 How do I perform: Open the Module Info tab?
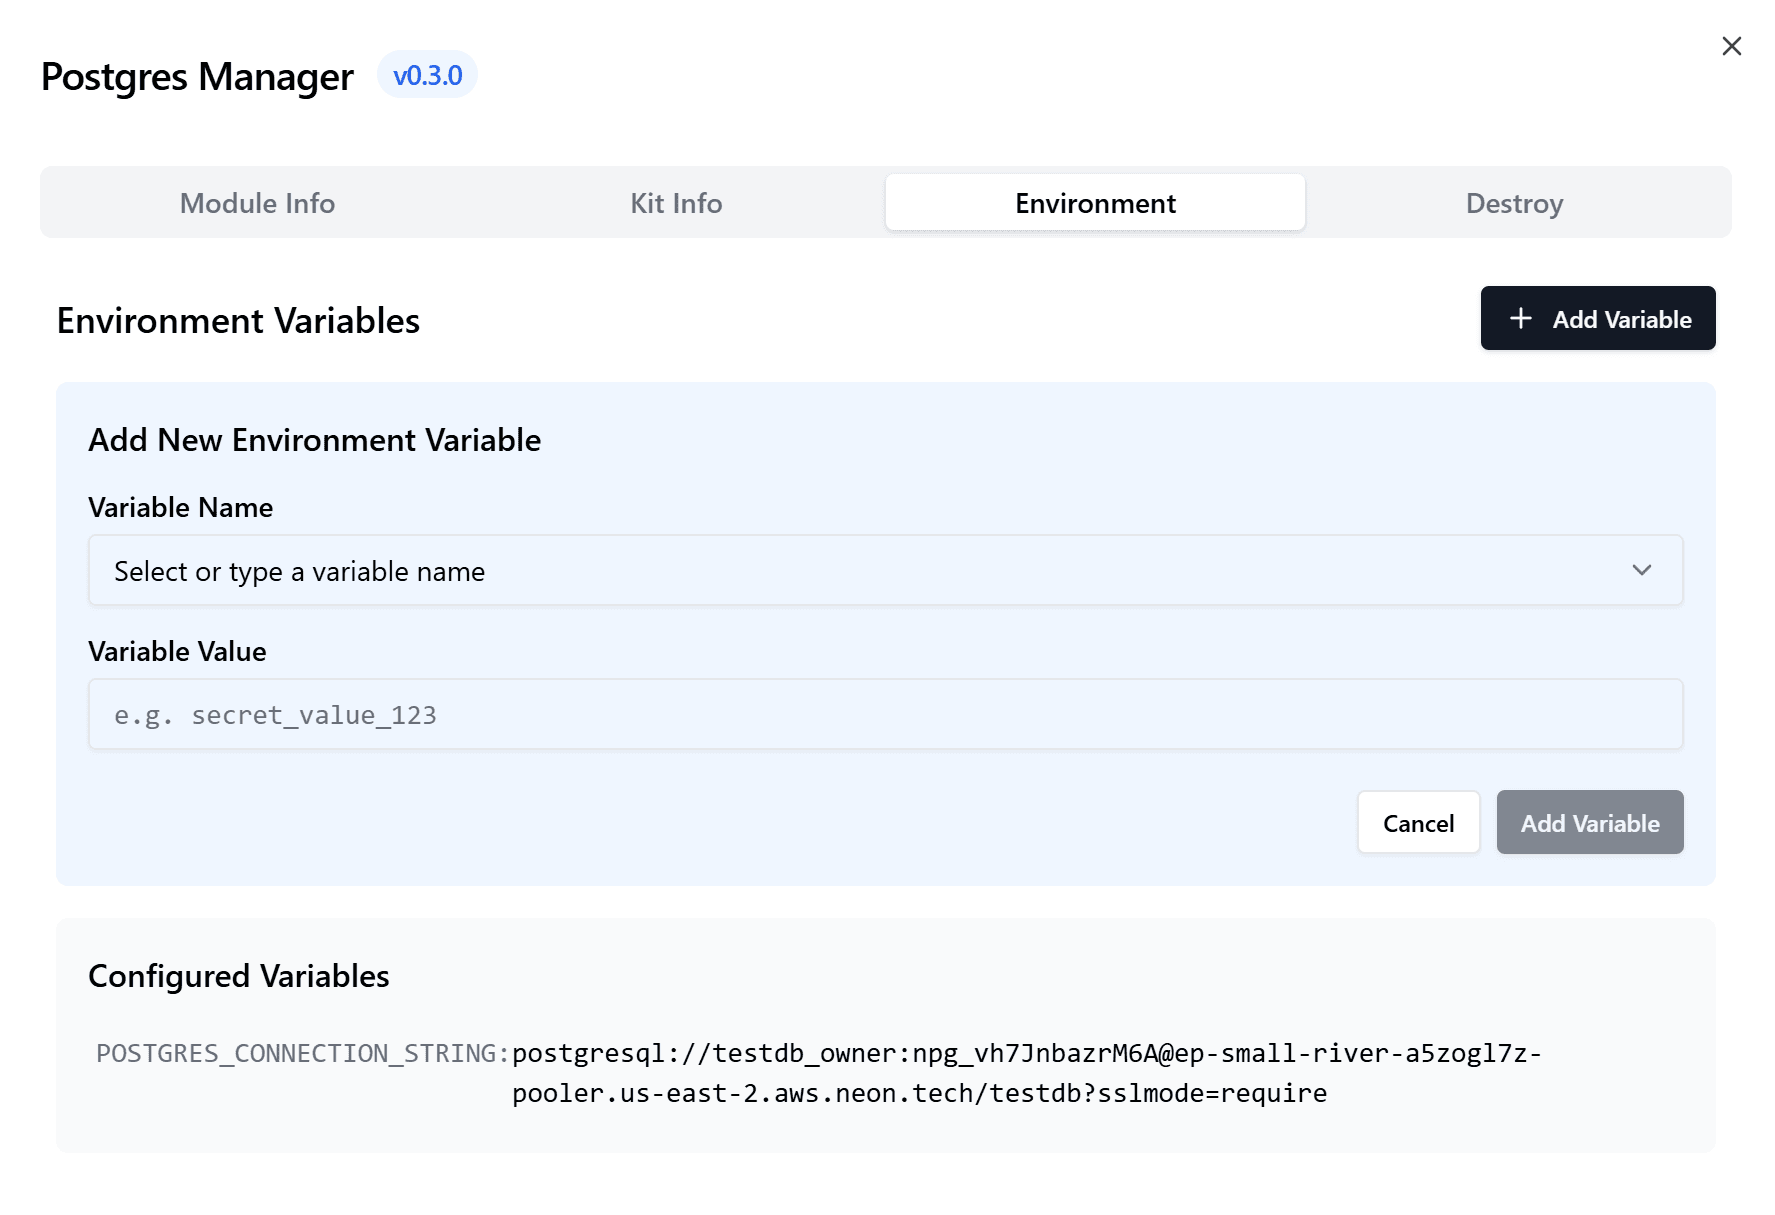click(x=257, y=203)
